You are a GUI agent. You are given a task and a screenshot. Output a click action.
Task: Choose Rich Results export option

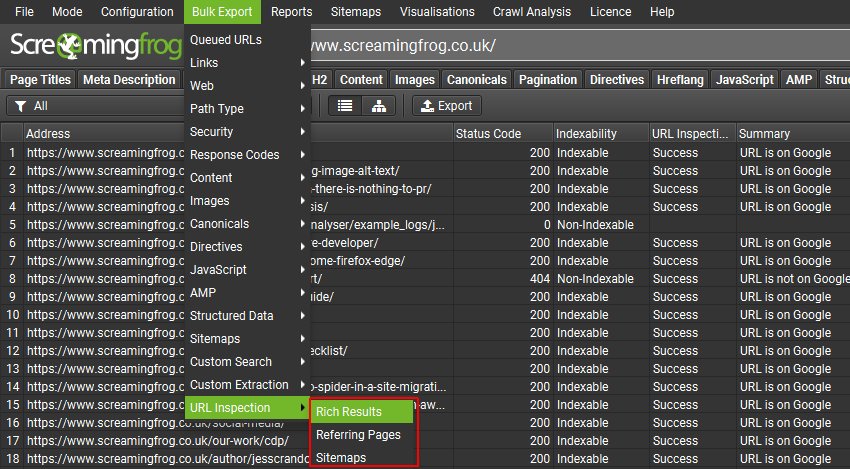tap(363, 412)
